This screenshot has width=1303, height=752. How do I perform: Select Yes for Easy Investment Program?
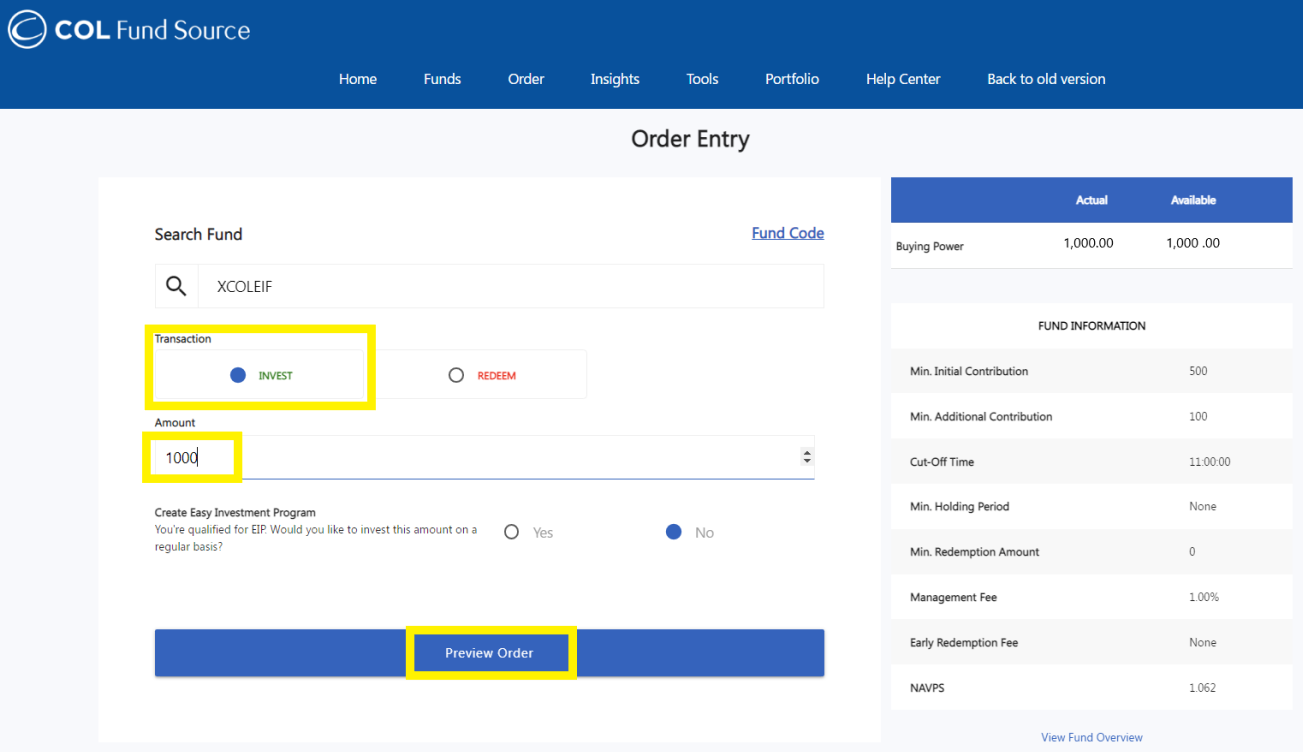coord(512,532)
